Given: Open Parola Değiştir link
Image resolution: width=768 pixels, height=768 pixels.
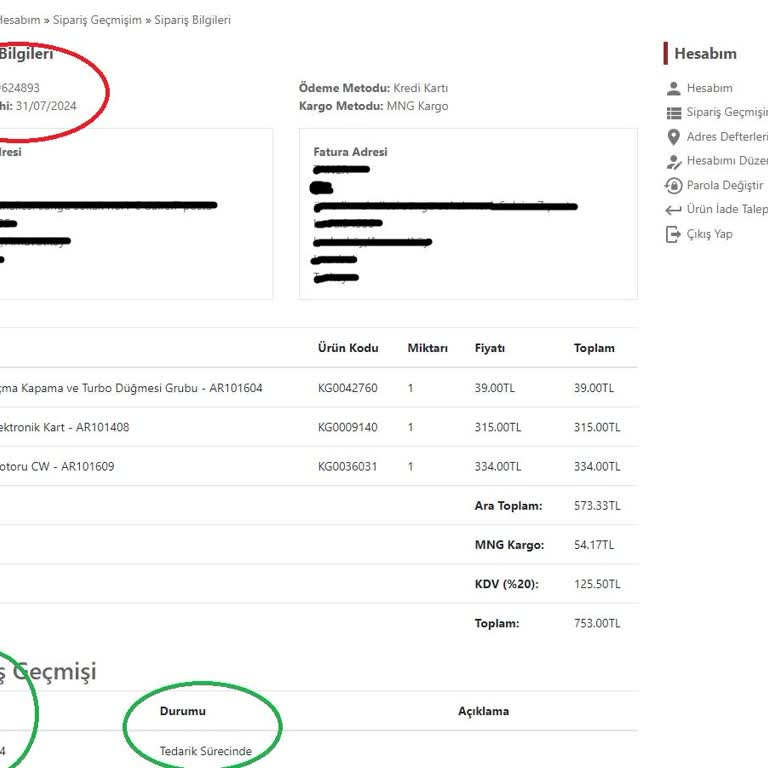Looking at the screenshot, I should [725, 185].
